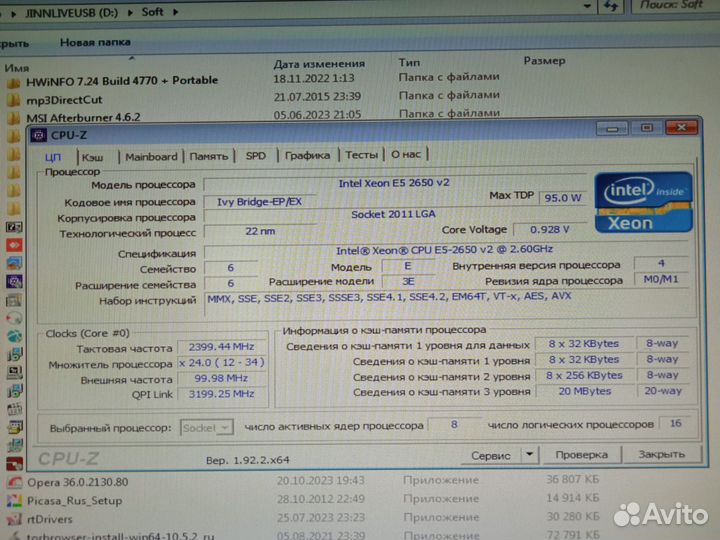720x540 pixels.
Task: Open the address bar history dropdown
Action: pos(587,6)
